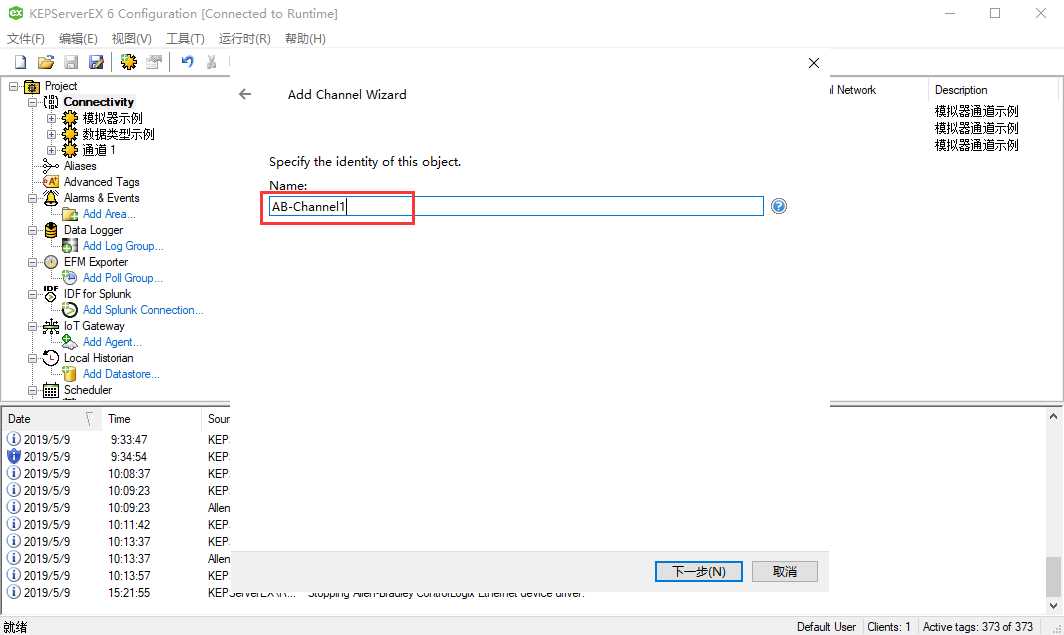Screen dimensions: 1064x635
Task: Collapse the Project root node
Action: tap(13, 86)
